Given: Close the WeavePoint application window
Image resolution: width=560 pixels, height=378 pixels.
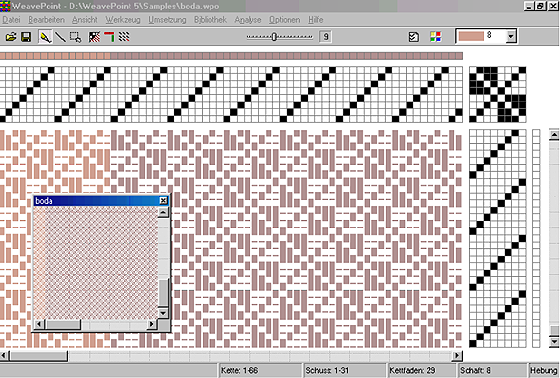Looking at the screenshot, I should [x=553, y=6].
